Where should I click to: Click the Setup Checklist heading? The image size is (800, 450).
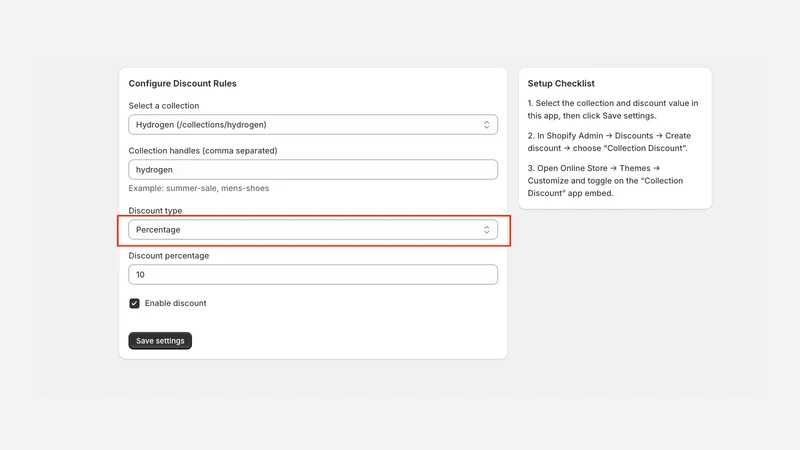tap(561, 83)
